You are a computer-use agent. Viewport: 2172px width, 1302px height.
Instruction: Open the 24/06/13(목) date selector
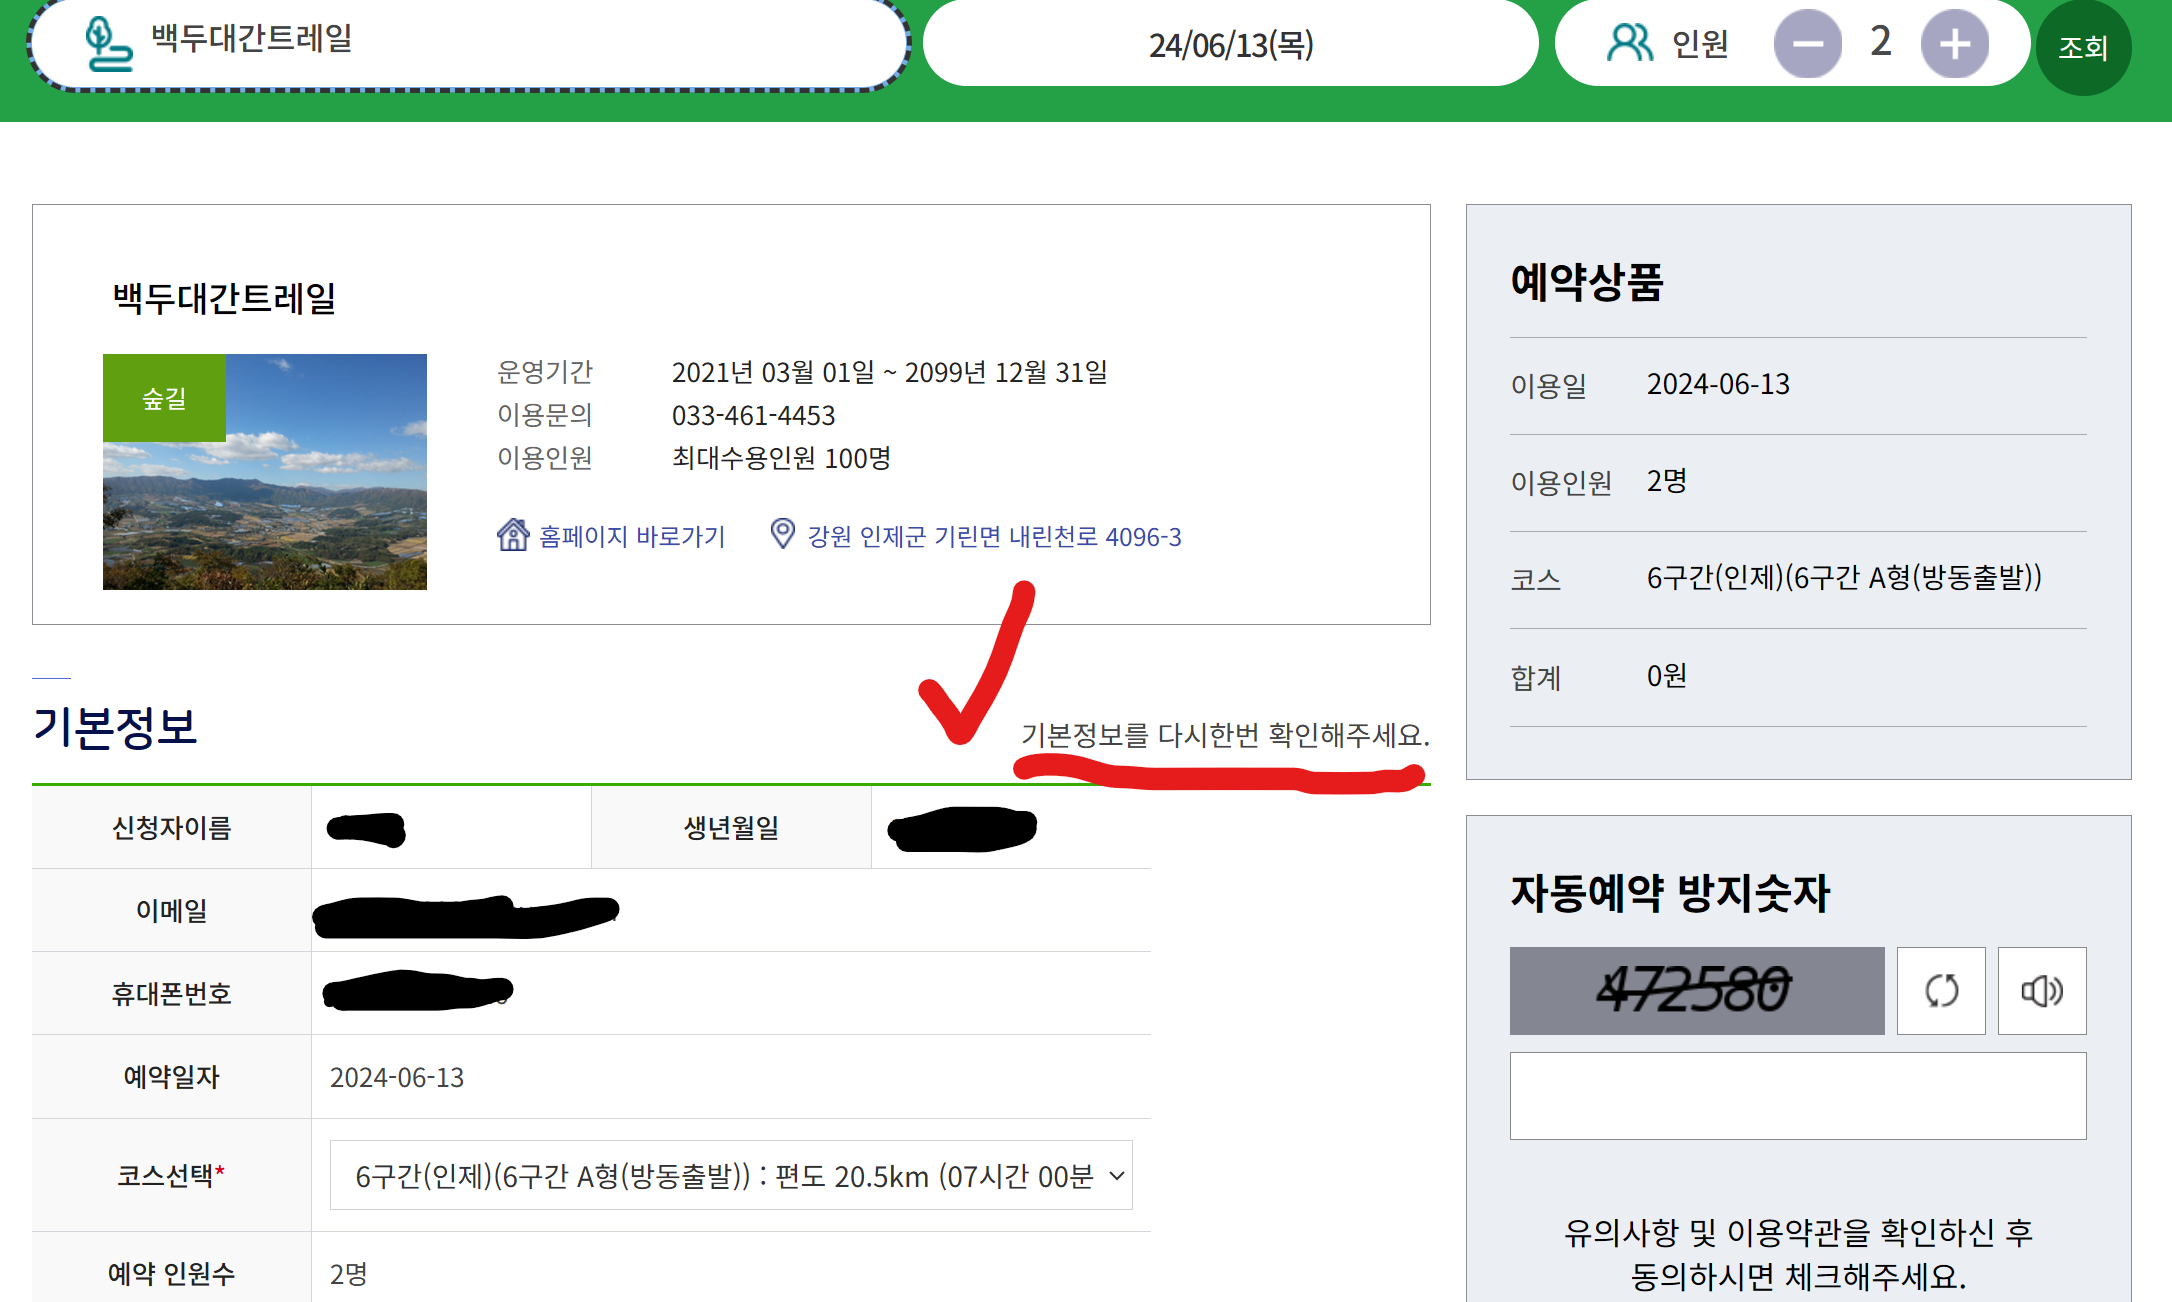click(1230, 45)
